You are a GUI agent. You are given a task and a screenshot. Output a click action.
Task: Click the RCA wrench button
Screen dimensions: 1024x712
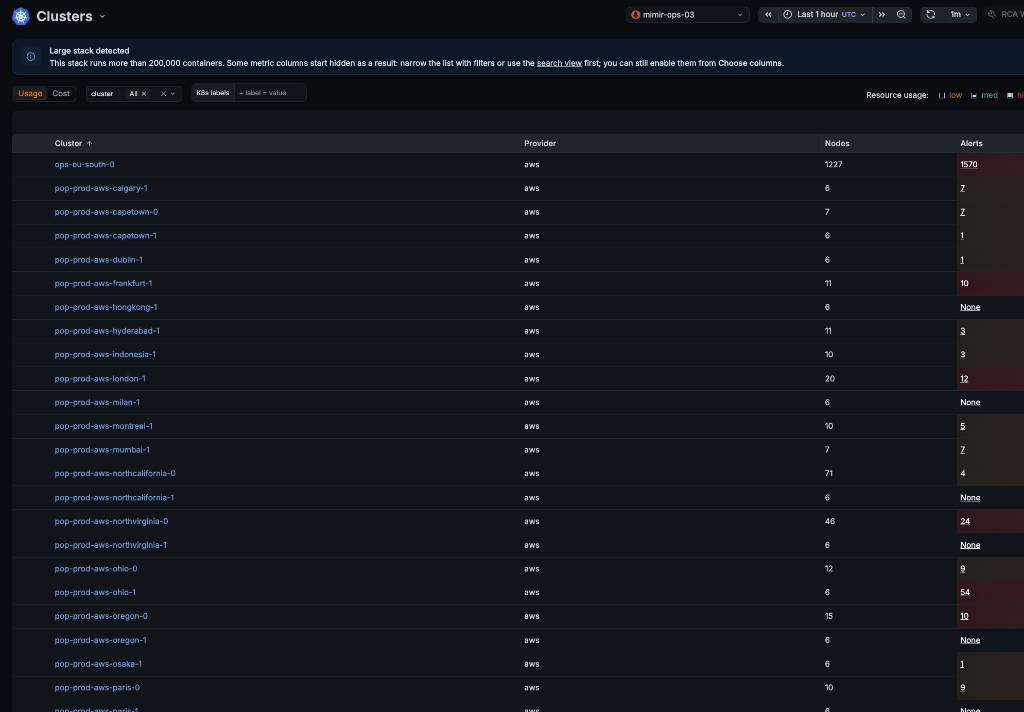point(1004,14)
